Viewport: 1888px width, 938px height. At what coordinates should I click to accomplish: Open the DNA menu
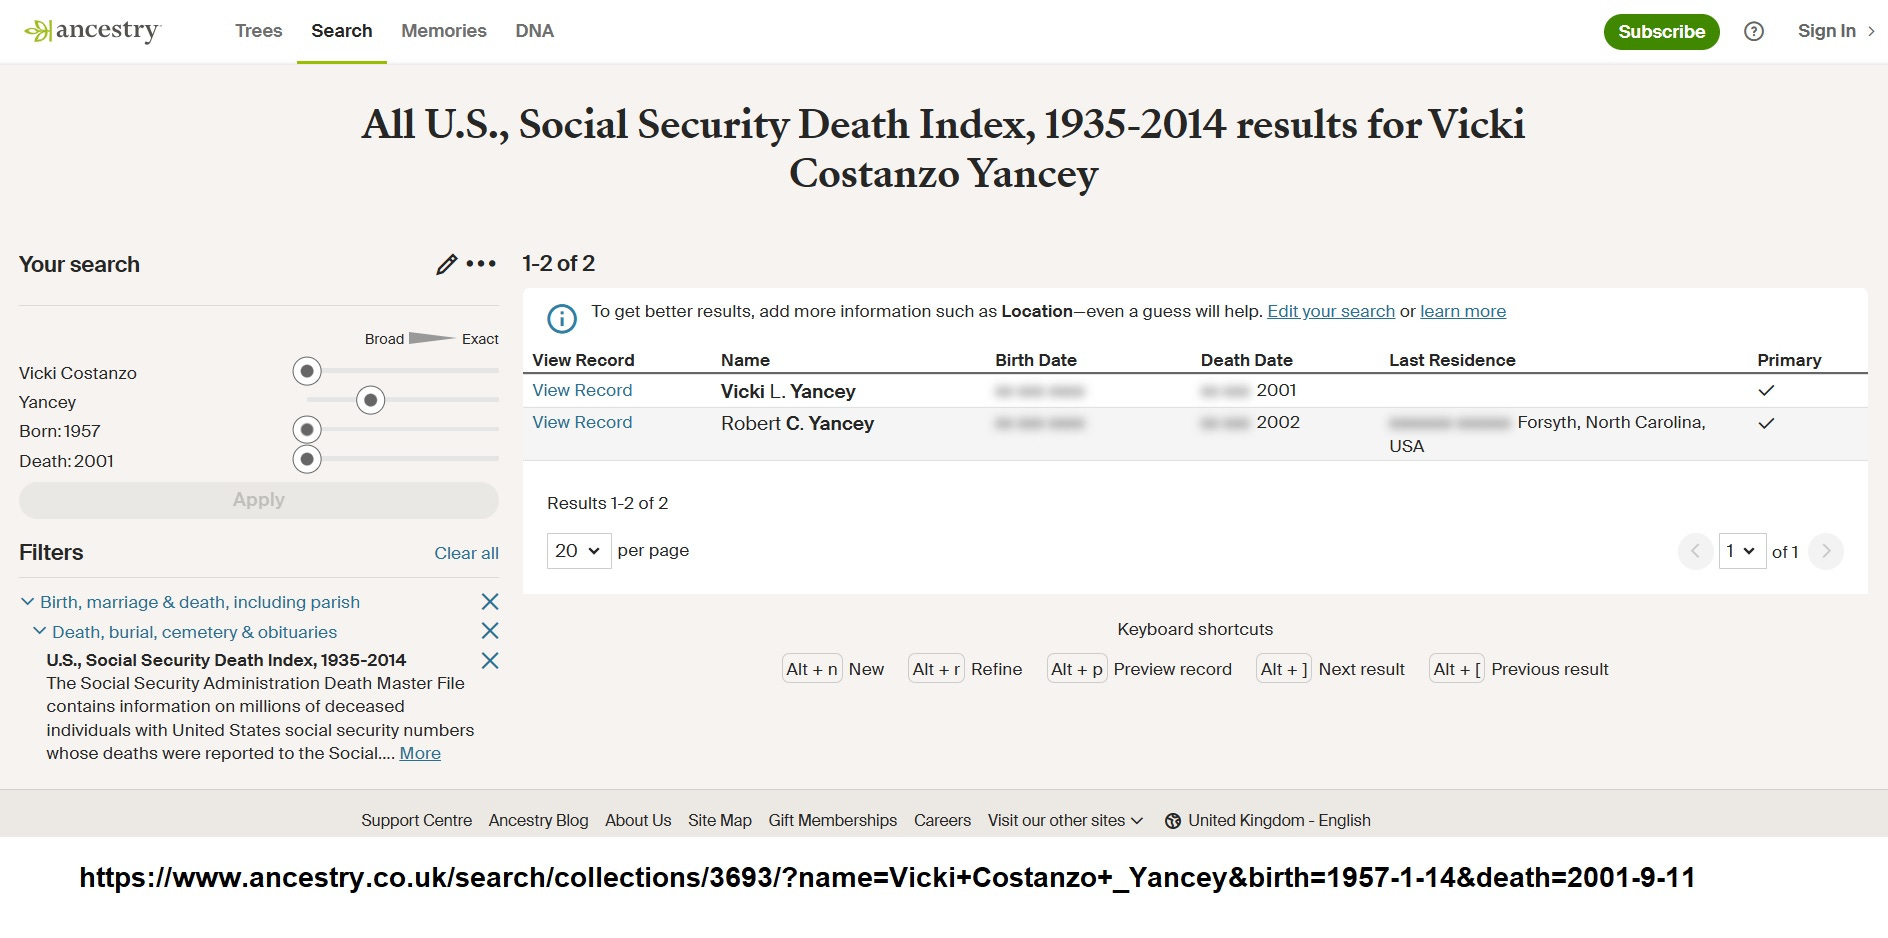click(534, 31)
